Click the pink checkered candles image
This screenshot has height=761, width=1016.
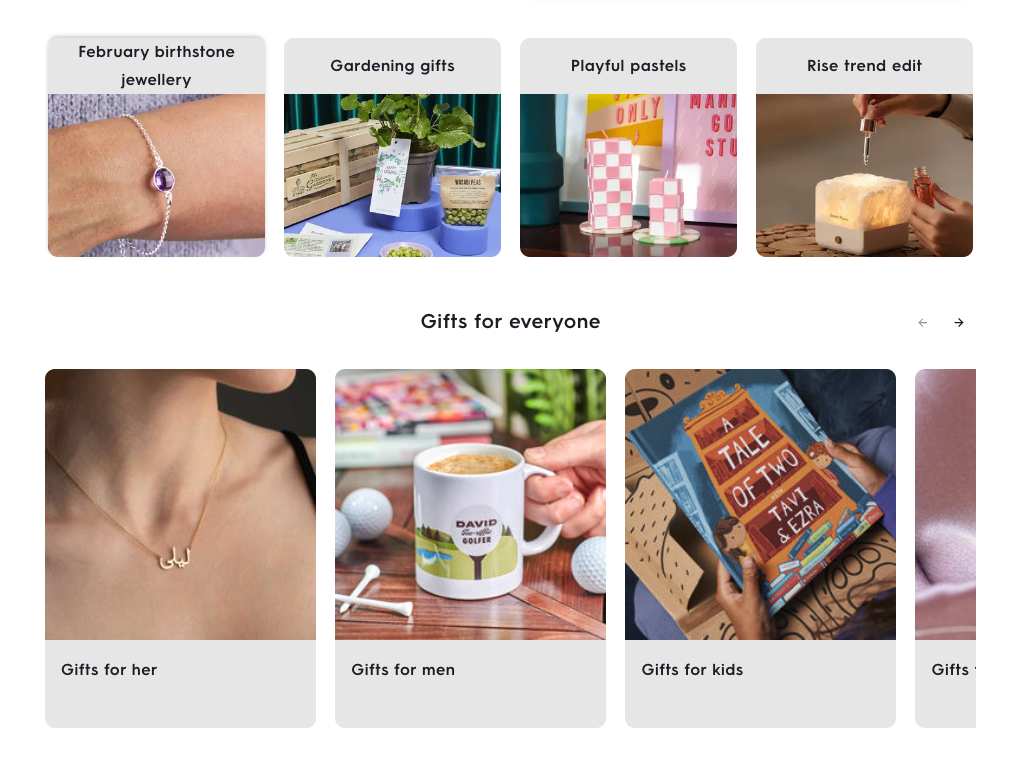point(628,175)
